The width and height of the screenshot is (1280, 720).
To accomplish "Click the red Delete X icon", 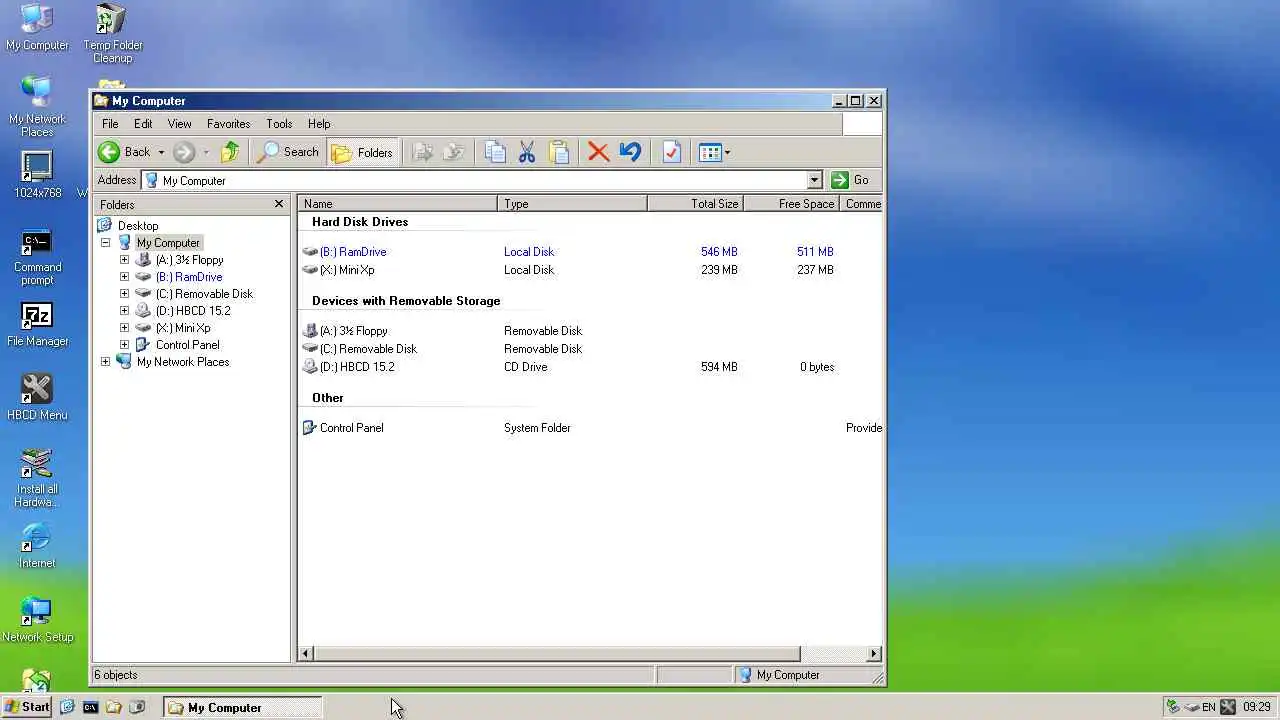I will pyautogui.click(x=598, y=152).
